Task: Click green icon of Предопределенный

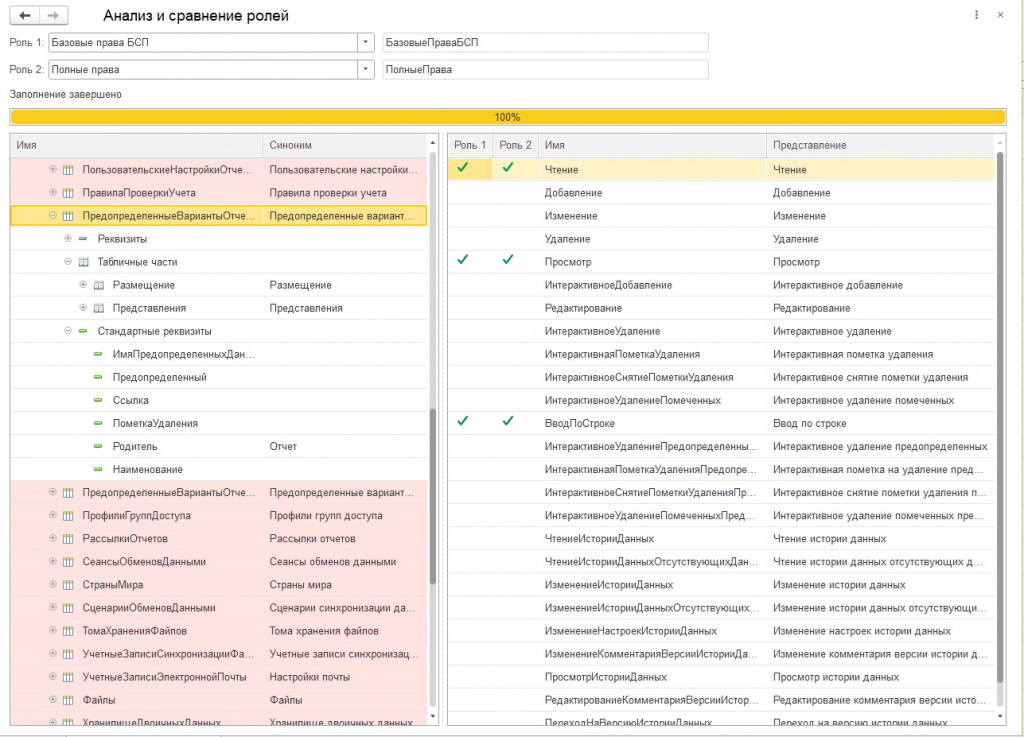Action: click(98, 377)
